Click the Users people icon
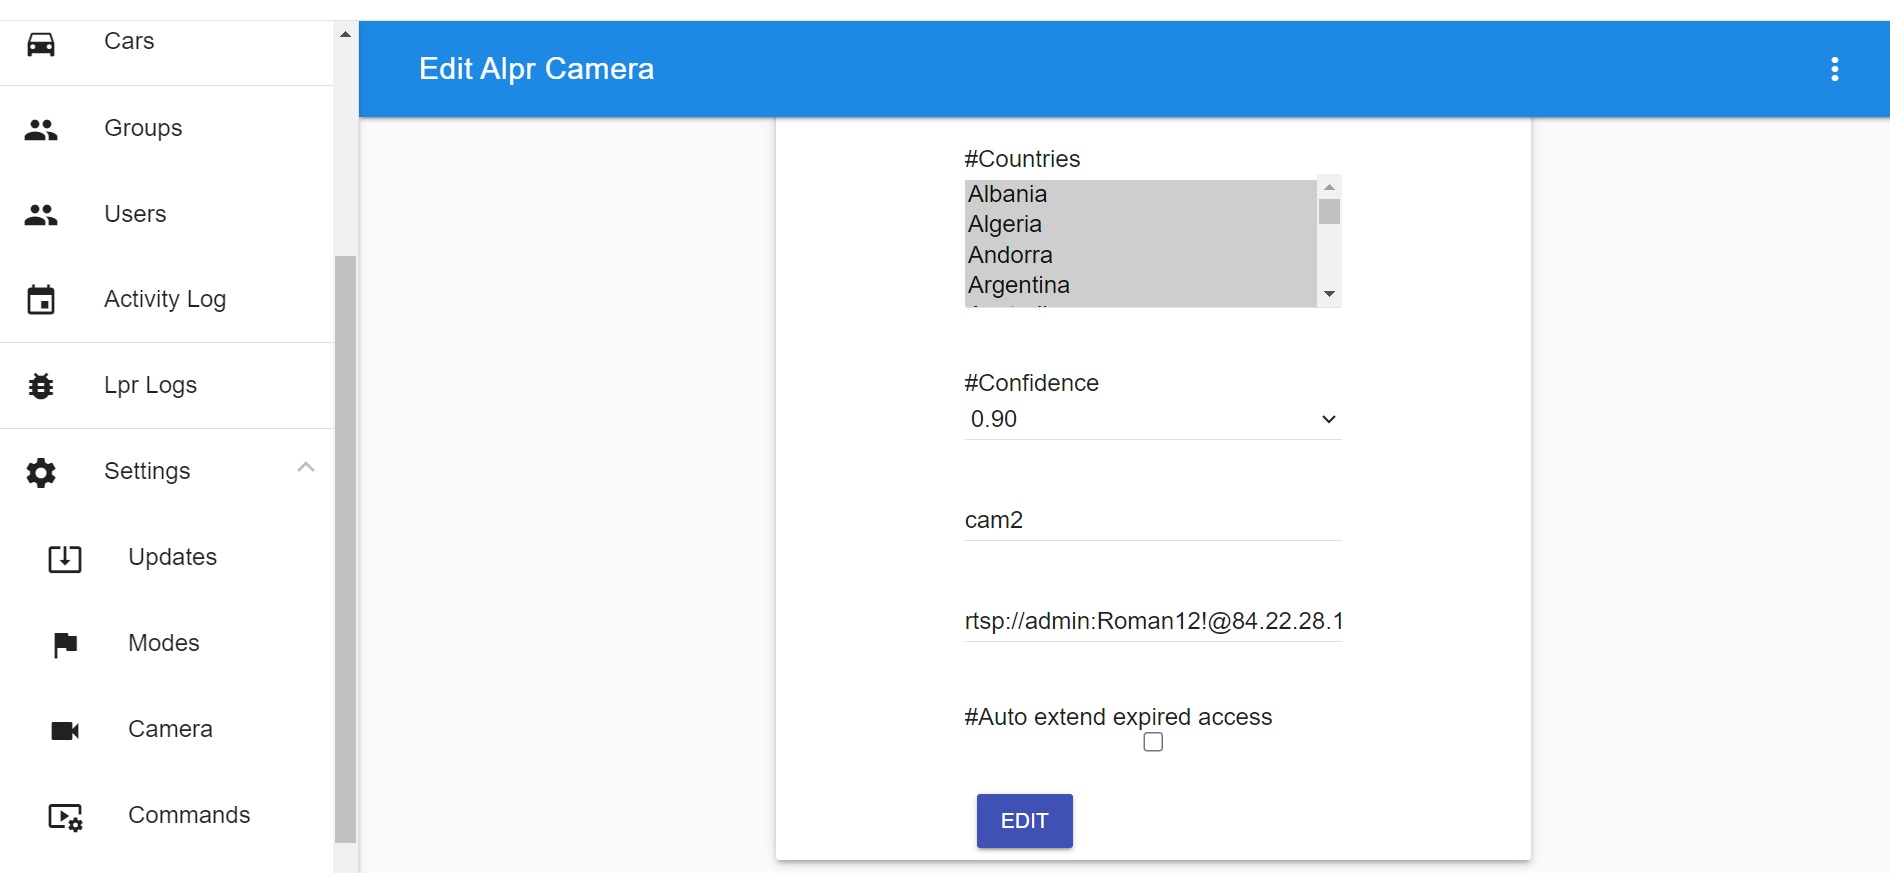Image resolution: width=1890 pixels, height=873 pixels. pos(41,215)
